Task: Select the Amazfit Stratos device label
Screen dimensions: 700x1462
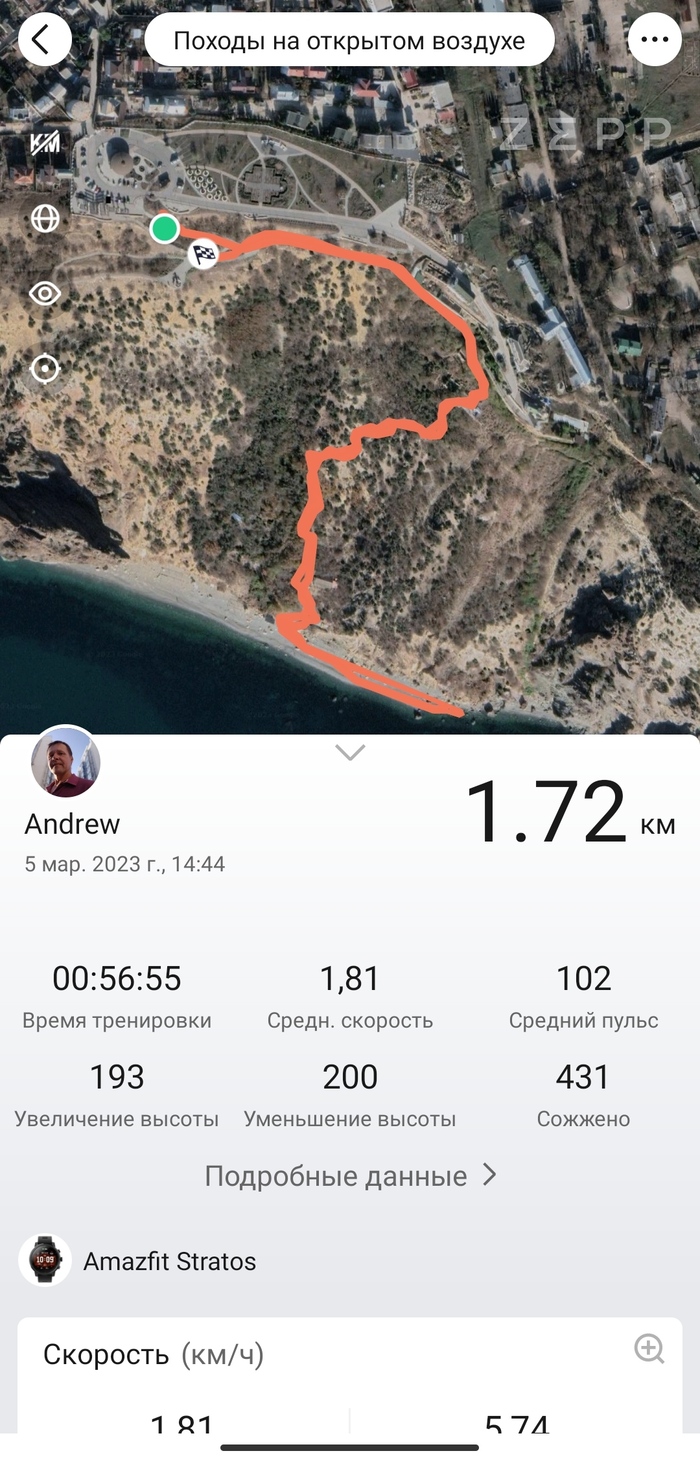Action: 169,1262
